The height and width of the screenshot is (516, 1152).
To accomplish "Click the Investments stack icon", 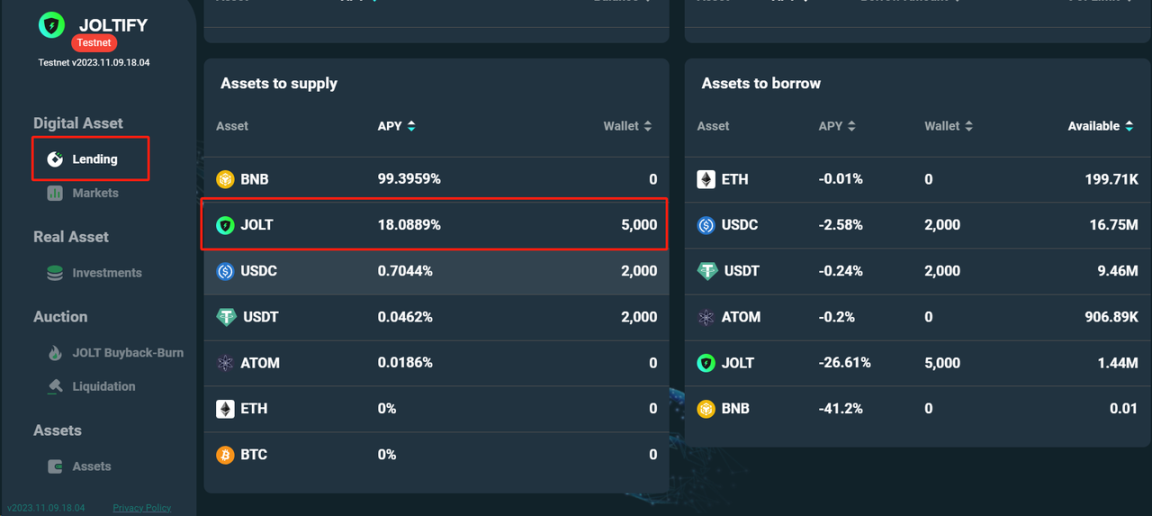I will [54, 273].
